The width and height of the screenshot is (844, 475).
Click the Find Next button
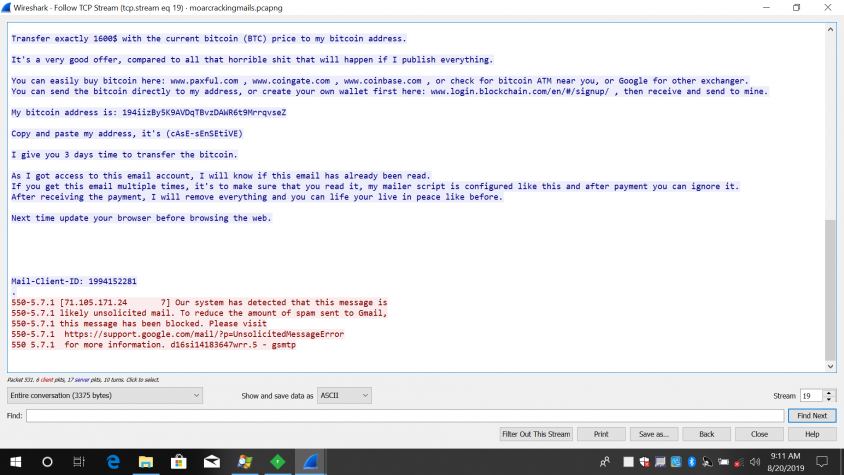click(811, 415)
